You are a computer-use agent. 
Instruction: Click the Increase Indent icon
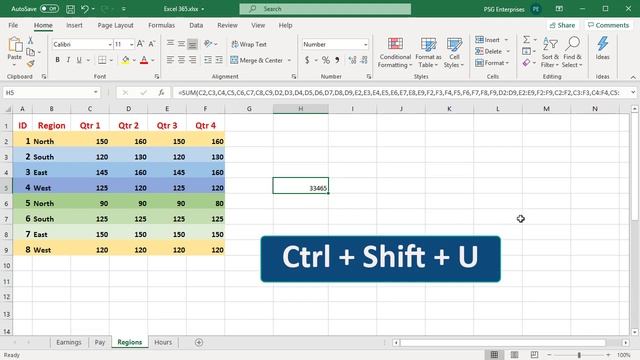point(219,60)
